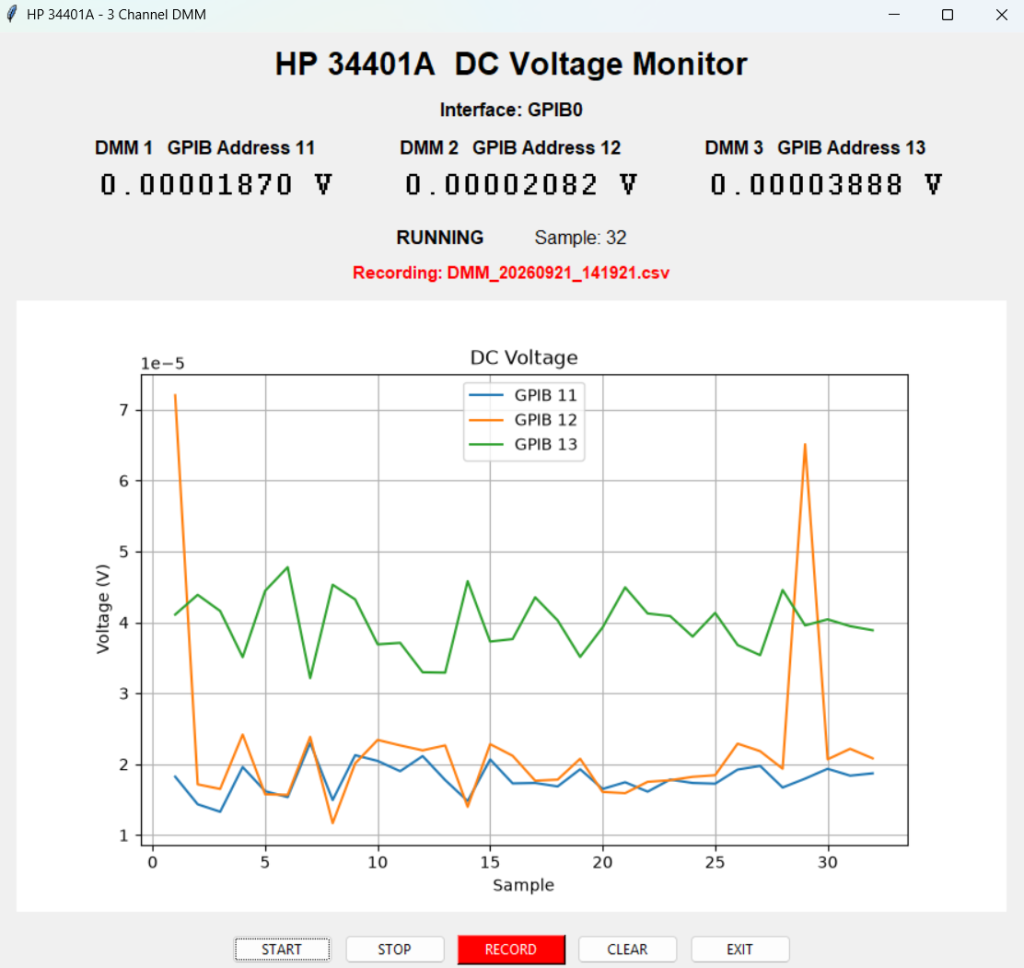Screen dimensions: 1024x968
Task: Click the 'Sample: 32' counter
Action: coord(580,237)
